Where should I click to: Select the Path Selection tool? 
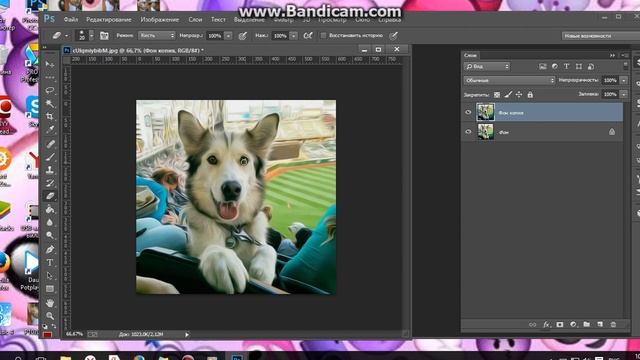(x=50, y=276)
